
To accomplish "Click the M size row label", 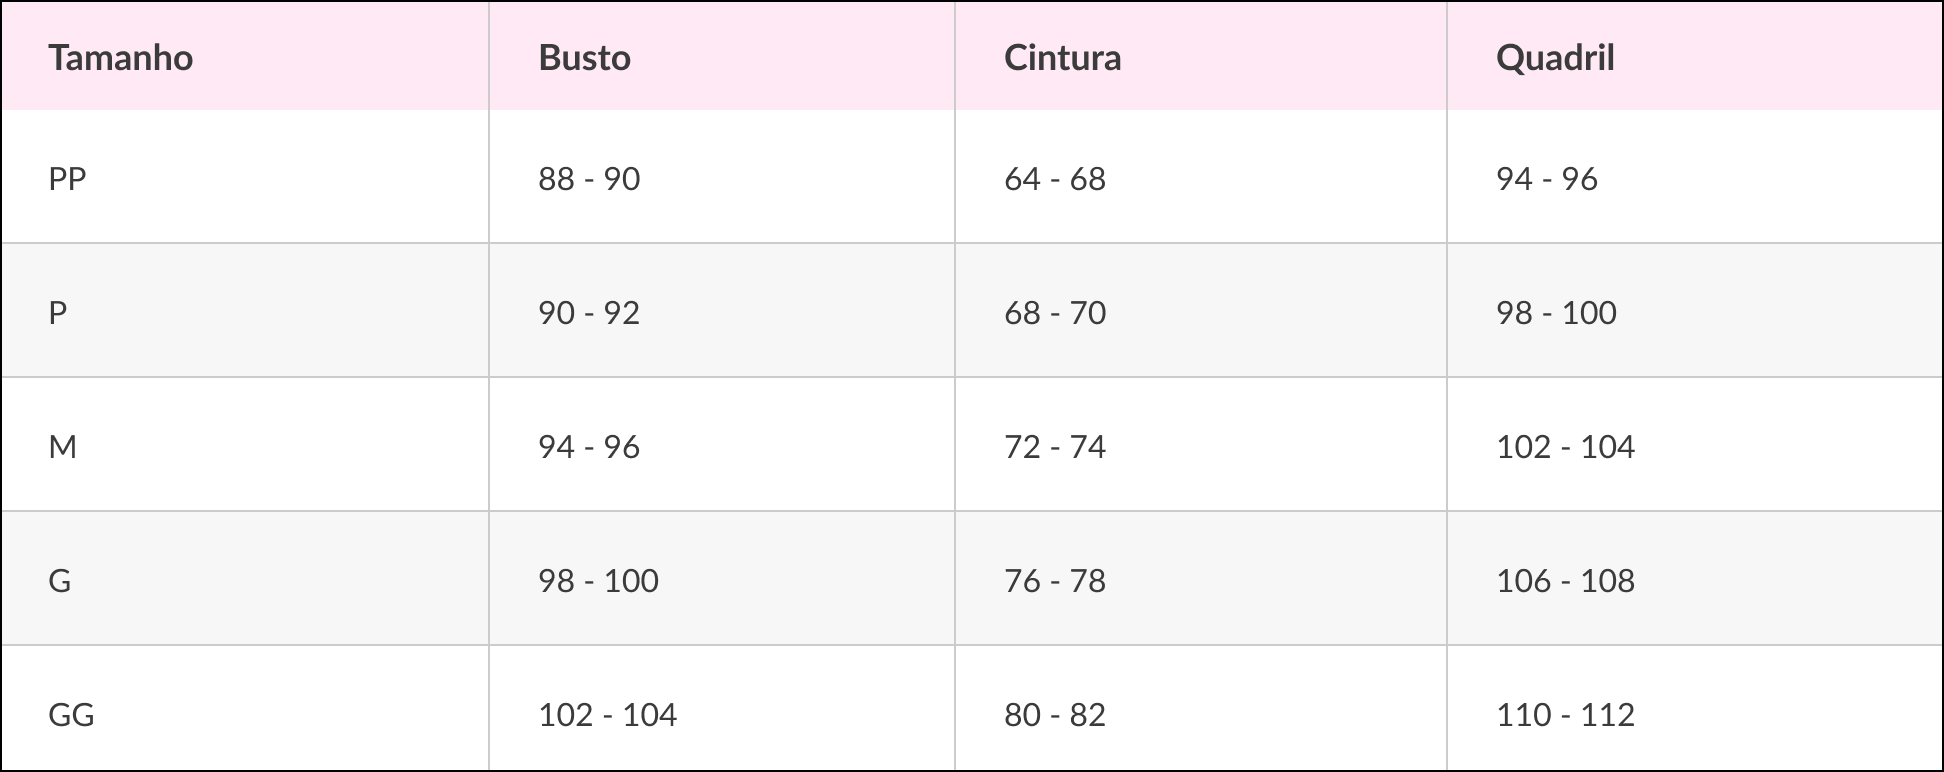I will (x=62, y=447).
